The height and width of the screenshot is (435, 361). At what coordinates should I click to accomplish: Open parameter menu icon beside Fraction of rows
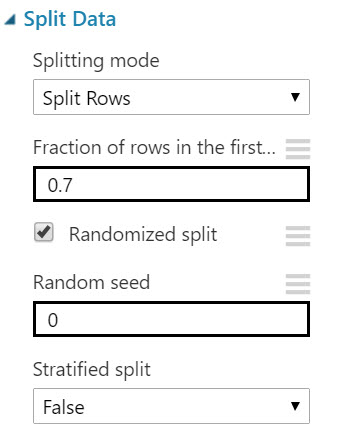click(298, 149)
